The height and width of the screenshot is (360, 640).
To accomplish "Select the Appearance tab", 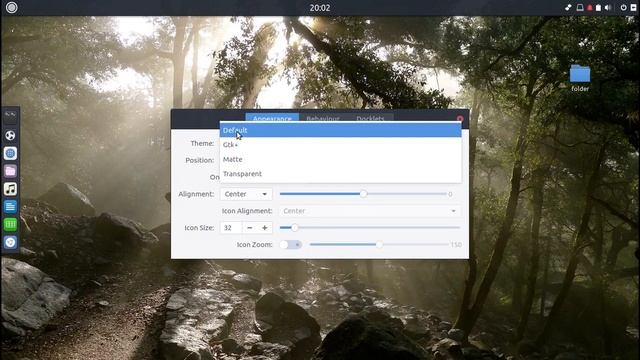I will click(x=272, y=118).
